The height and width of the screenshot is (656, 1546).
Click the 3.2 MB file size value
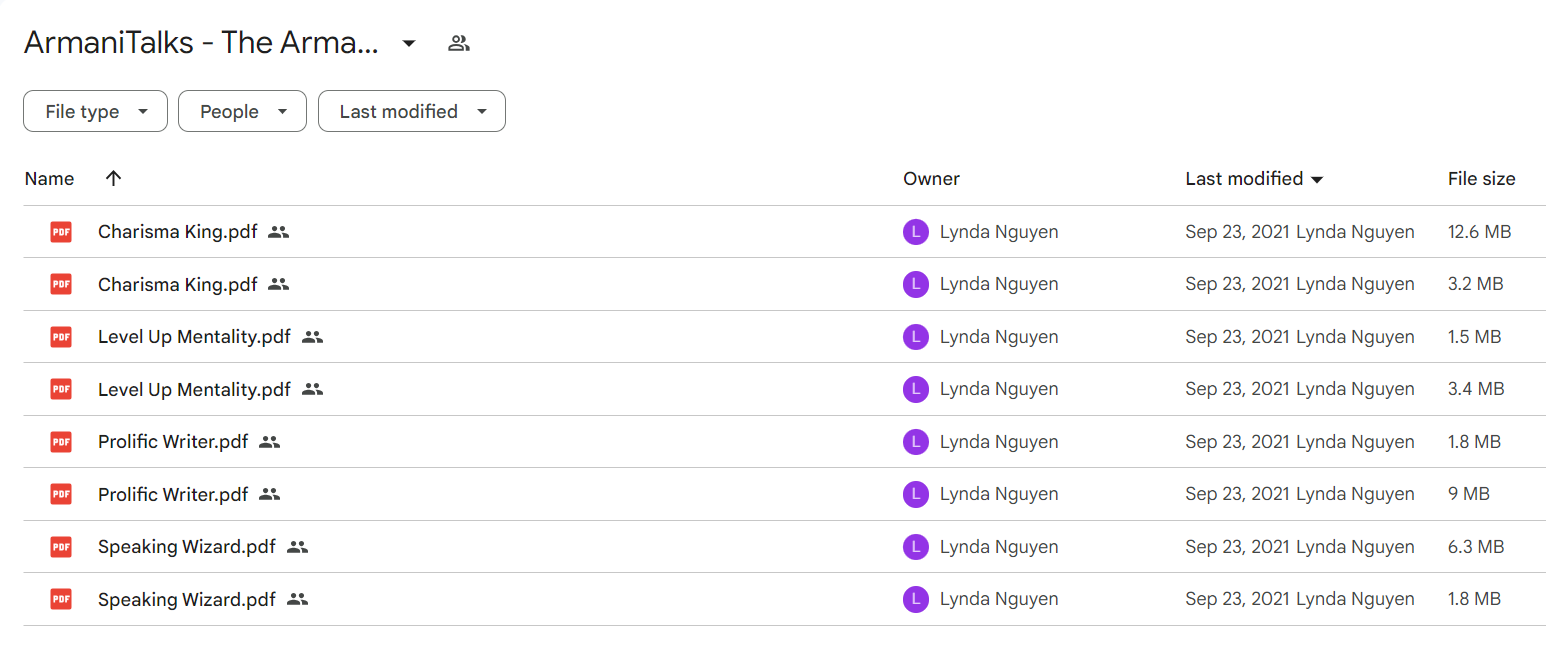point(1475,284)
